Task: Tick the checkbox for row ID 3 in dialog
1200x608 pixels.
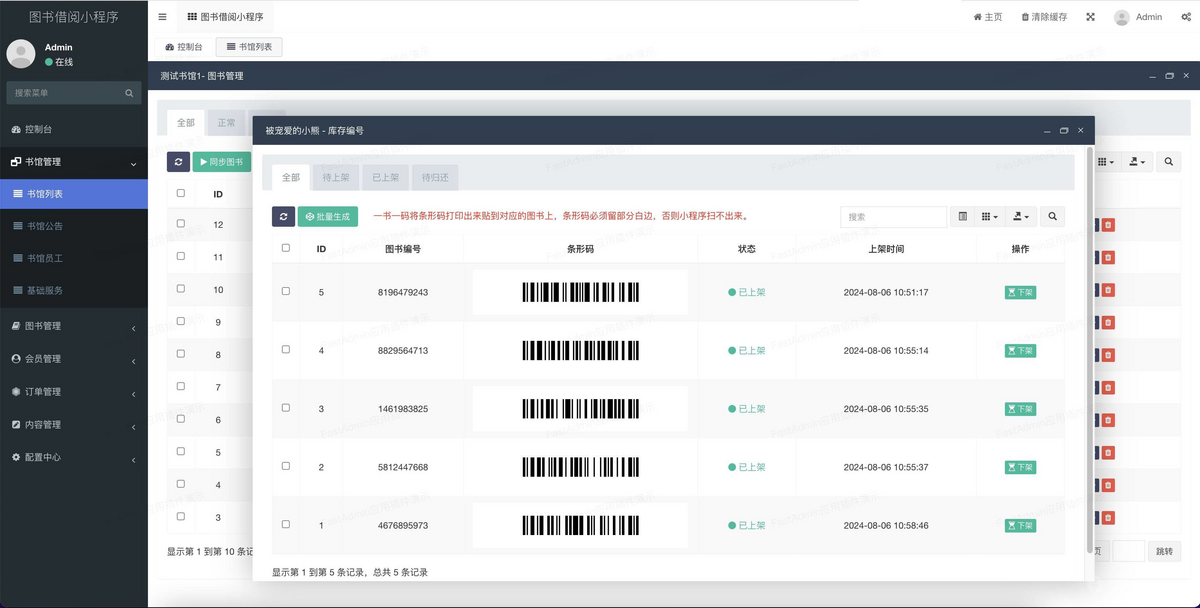Action: point(286,408)
